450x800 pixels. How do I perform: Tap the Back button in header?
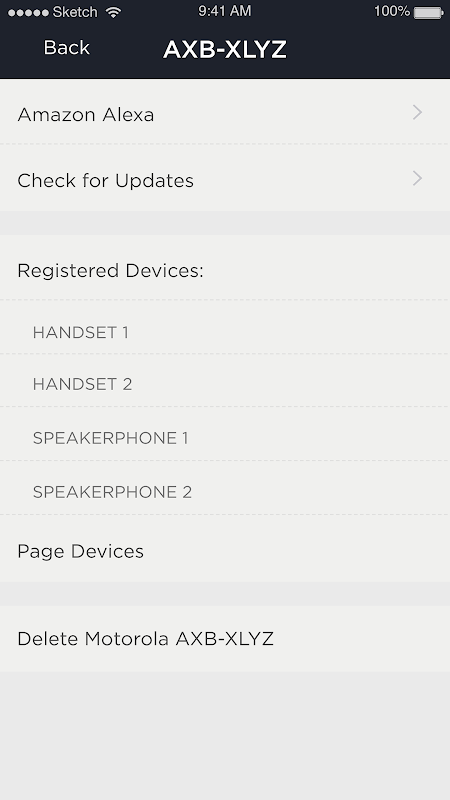(66, 48)
